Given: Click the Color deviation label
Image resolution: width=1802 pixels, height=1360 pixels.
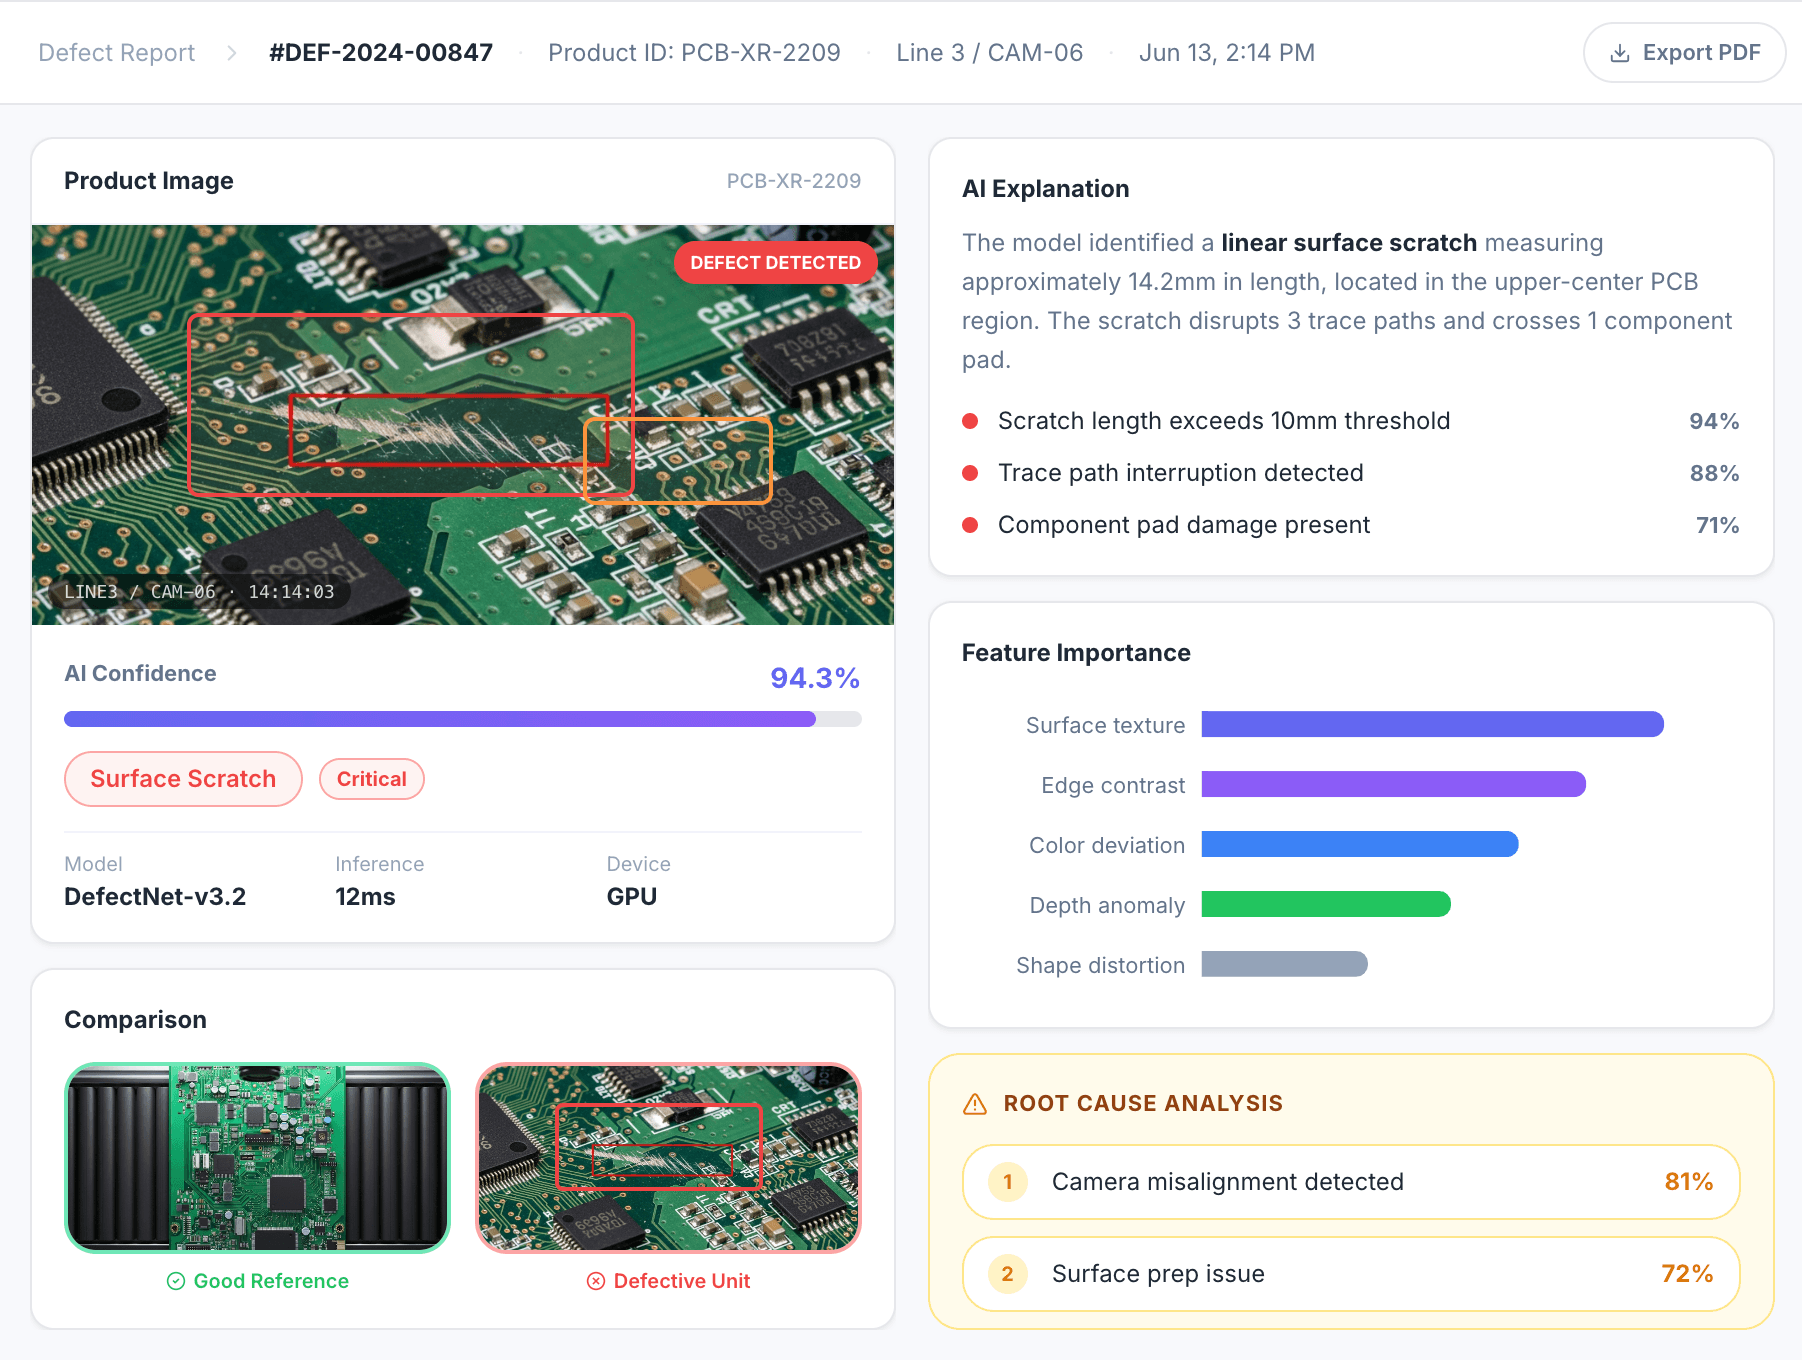Looking at the screenshot, I should point(1107,845).
